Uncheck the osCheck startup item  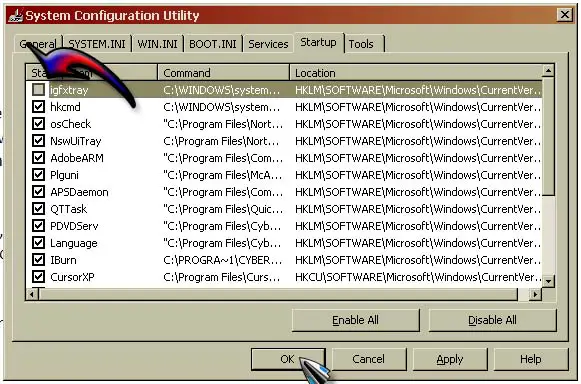(x=38, y=123)
